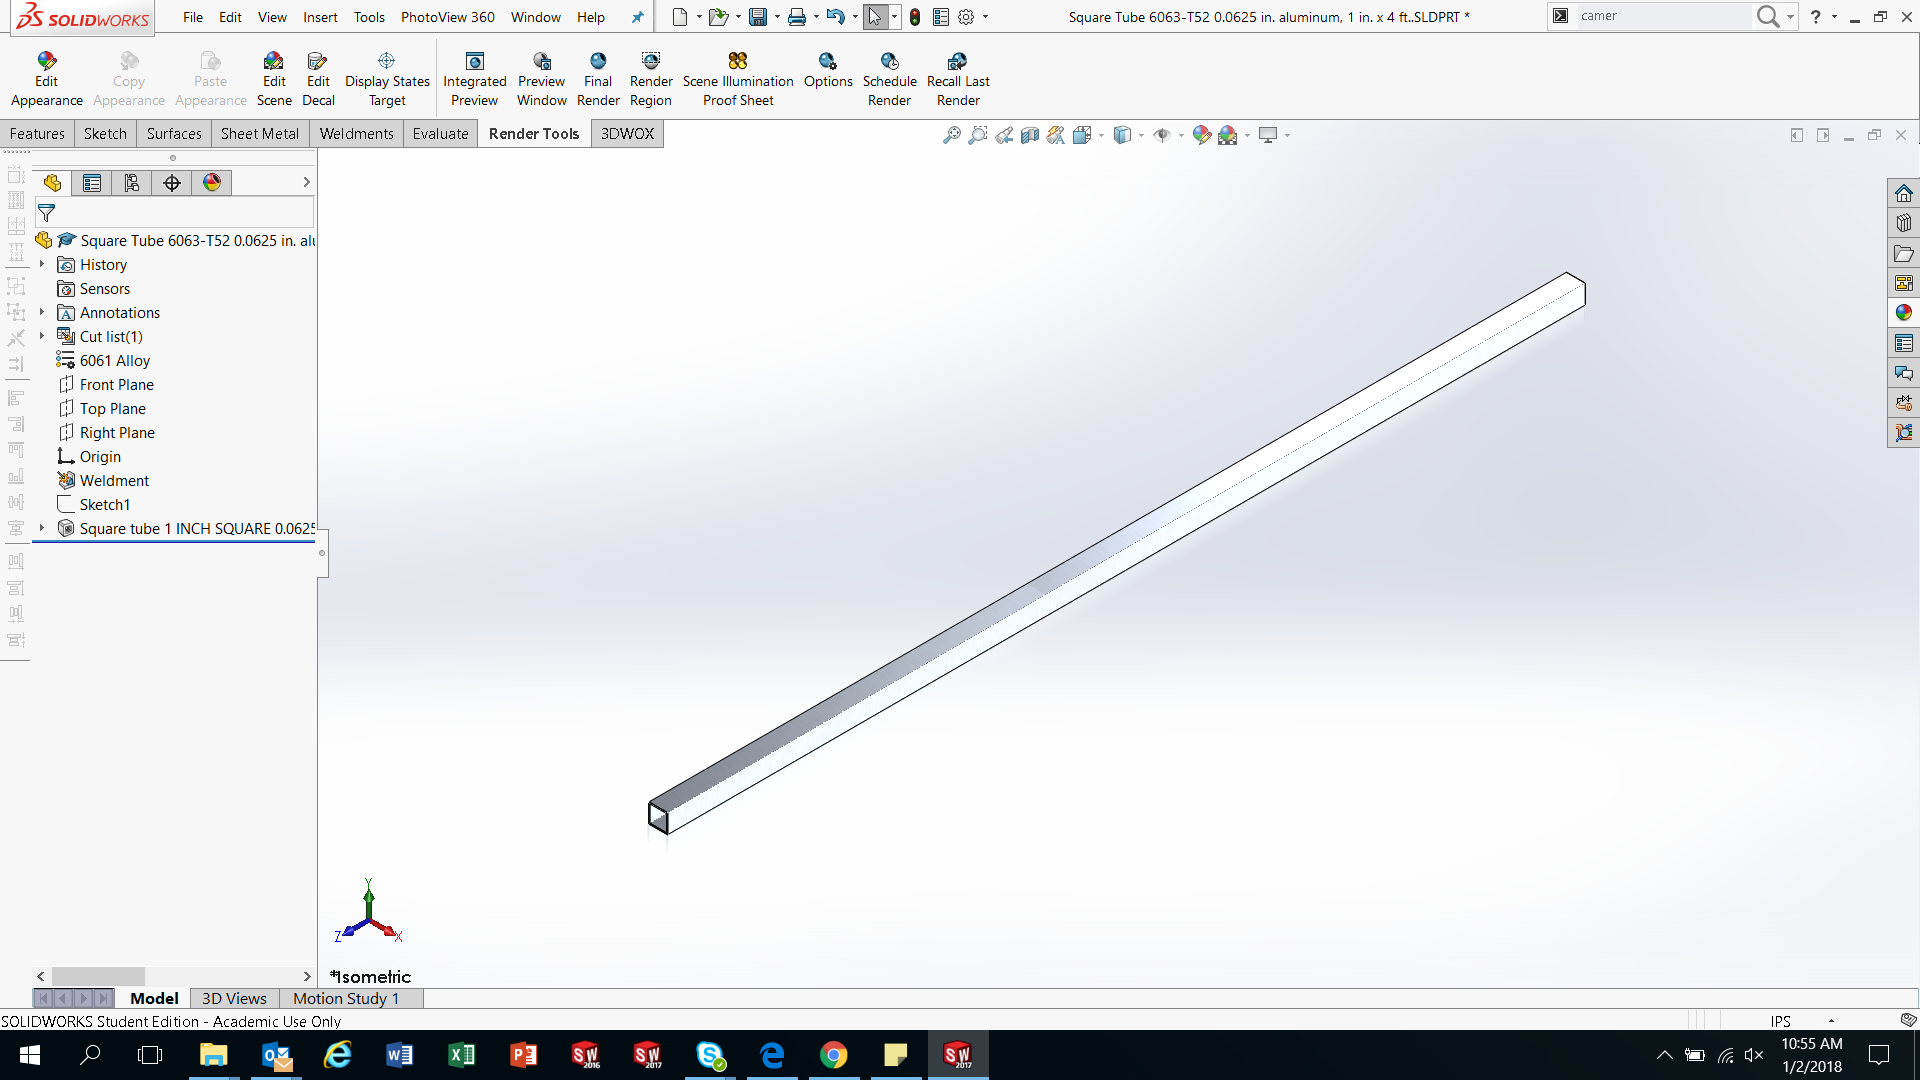This screenshot has width=1920, height=1080.
Task: Select the Motion Study 1 tab
Action: click(345, 998)
